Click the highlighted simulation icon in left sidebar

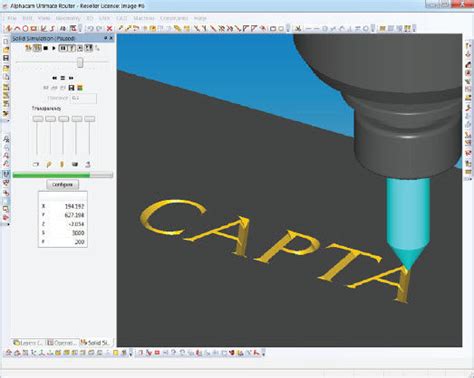point(6,174)
